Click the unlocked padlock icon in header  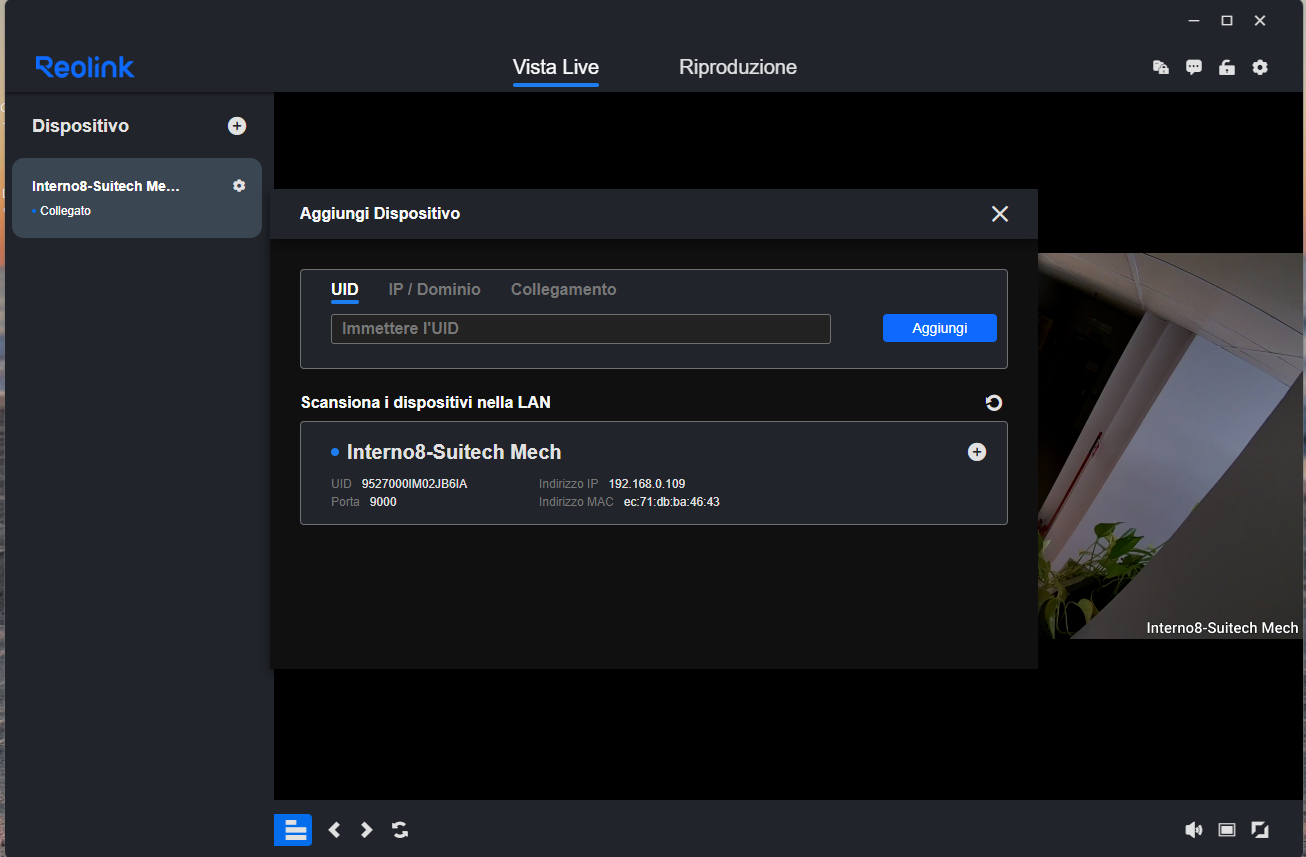tap(1226, 68)
